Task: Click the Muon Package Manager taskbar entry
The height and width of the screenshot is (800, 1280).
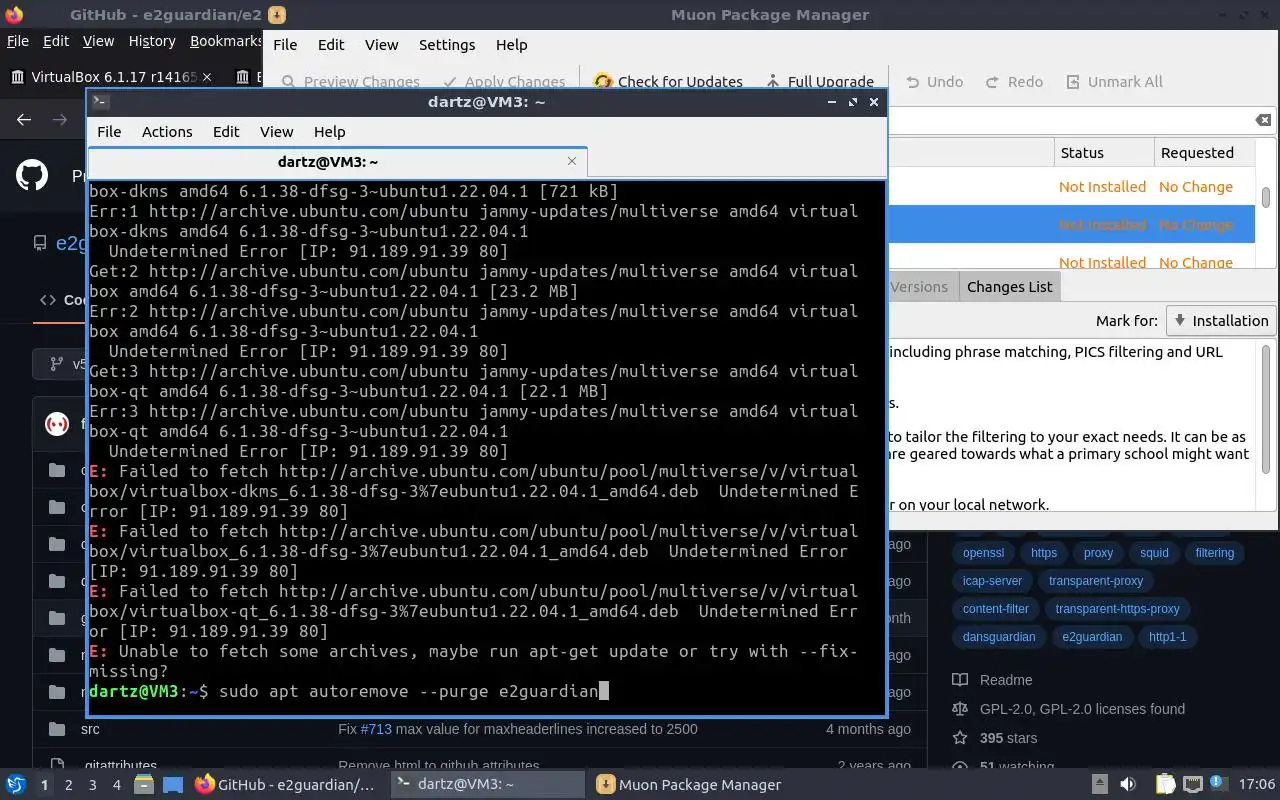Action: click(689, 785)
